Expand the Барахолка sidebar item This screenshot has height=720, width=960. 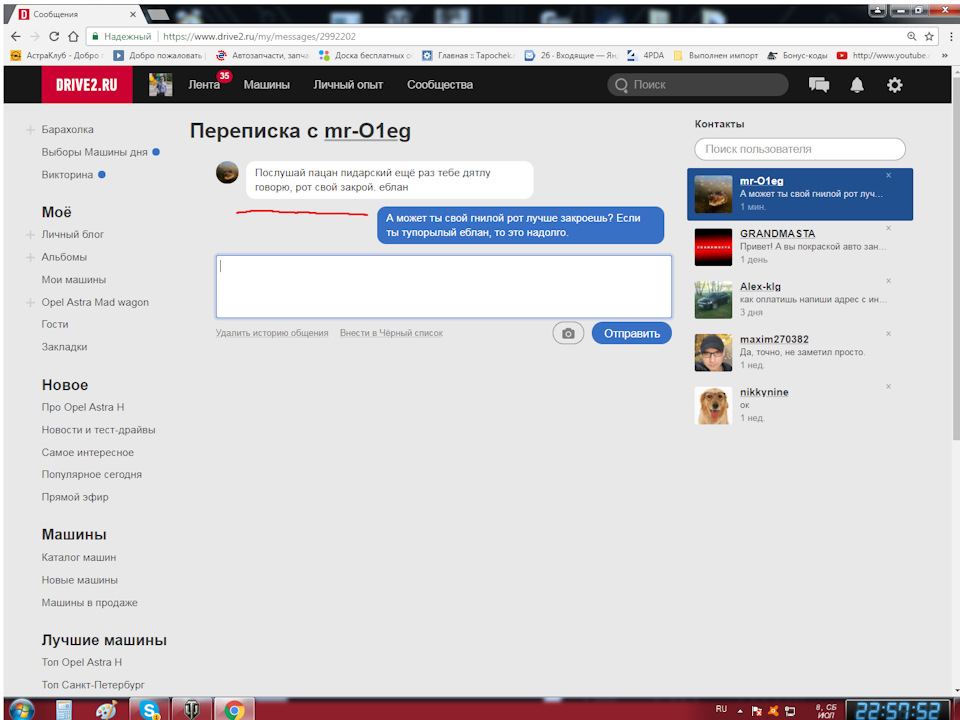click(31, 130)
